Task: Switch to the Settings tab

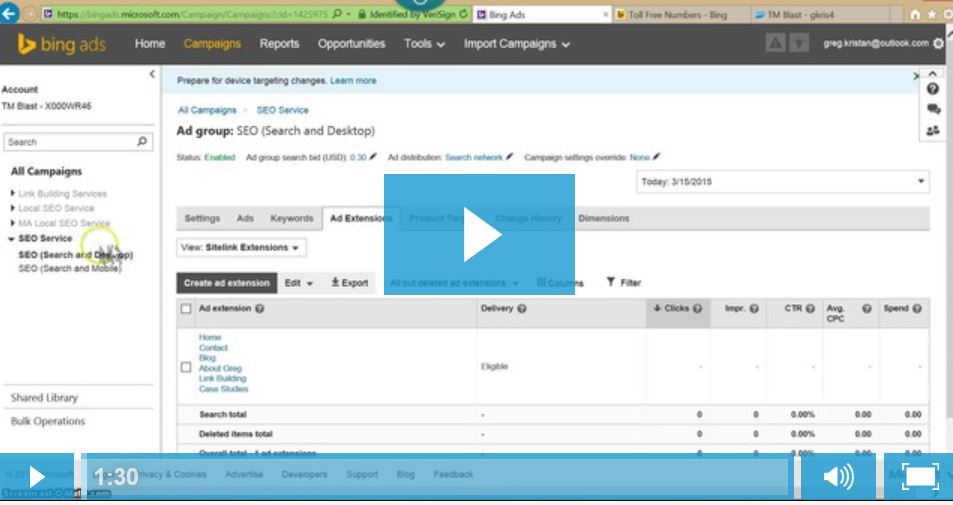Action: pos(202,218)
